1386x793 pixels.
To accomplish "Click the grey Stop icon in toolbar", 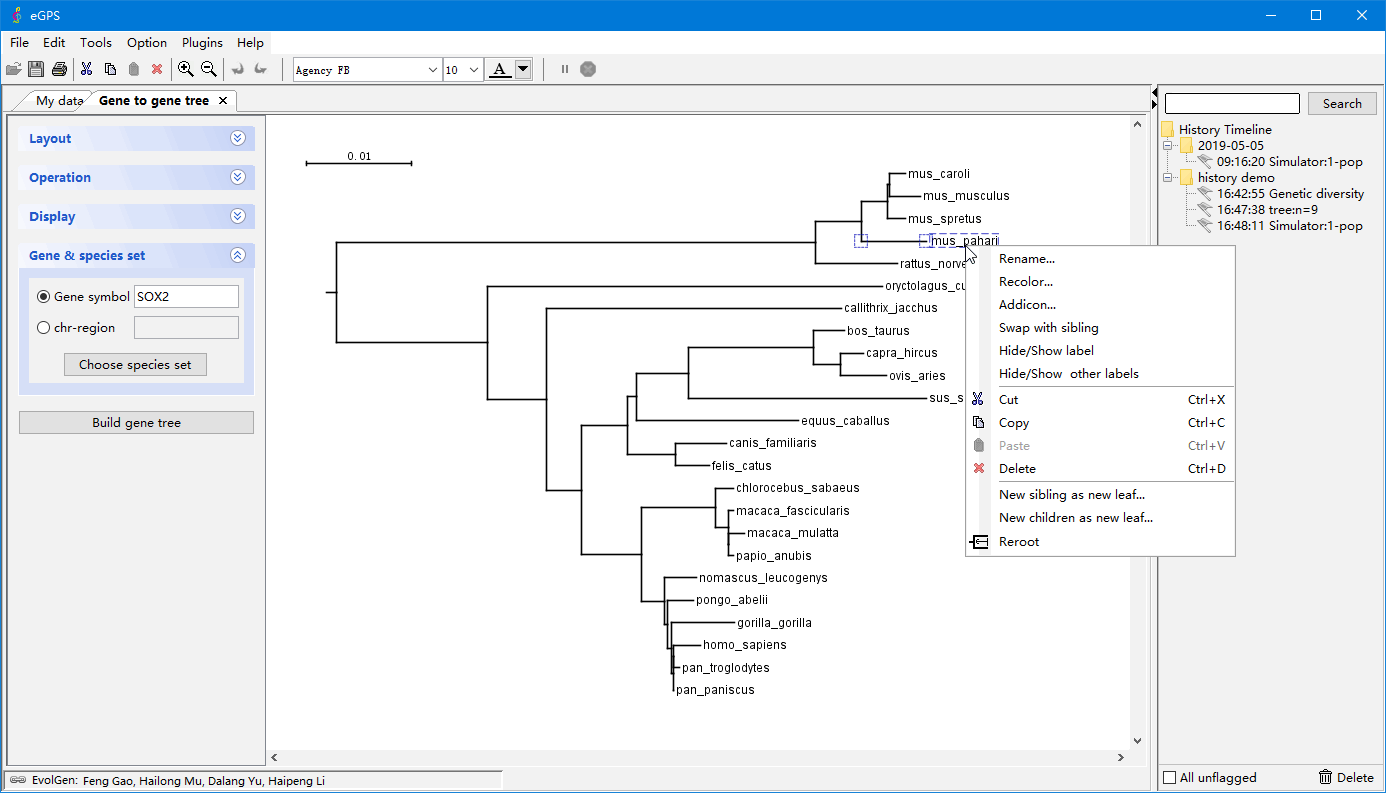I will [x=588, y=69].
